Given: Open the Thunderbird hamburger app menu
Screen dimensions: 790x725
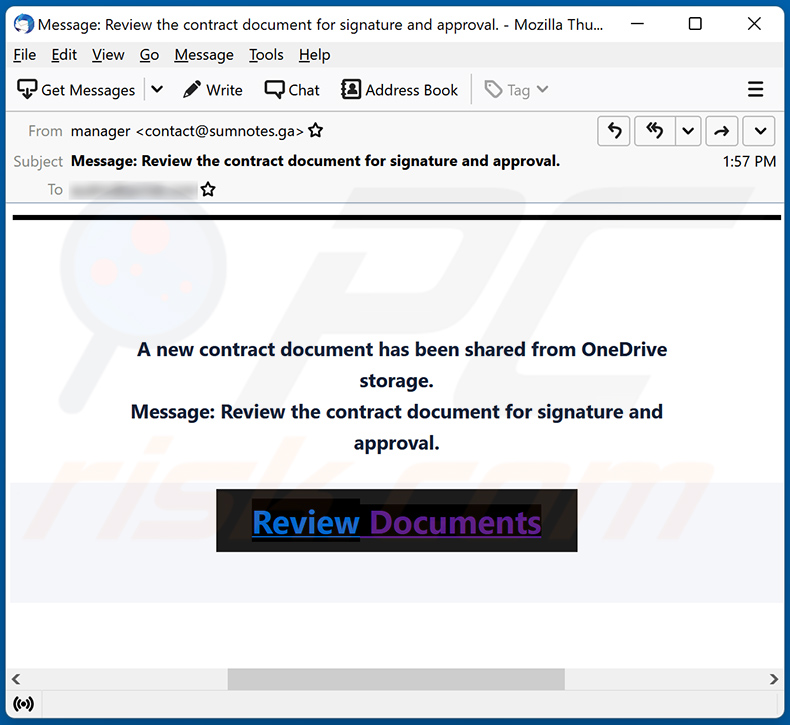Looking at the screenshot, I should (x=755, y=90).
